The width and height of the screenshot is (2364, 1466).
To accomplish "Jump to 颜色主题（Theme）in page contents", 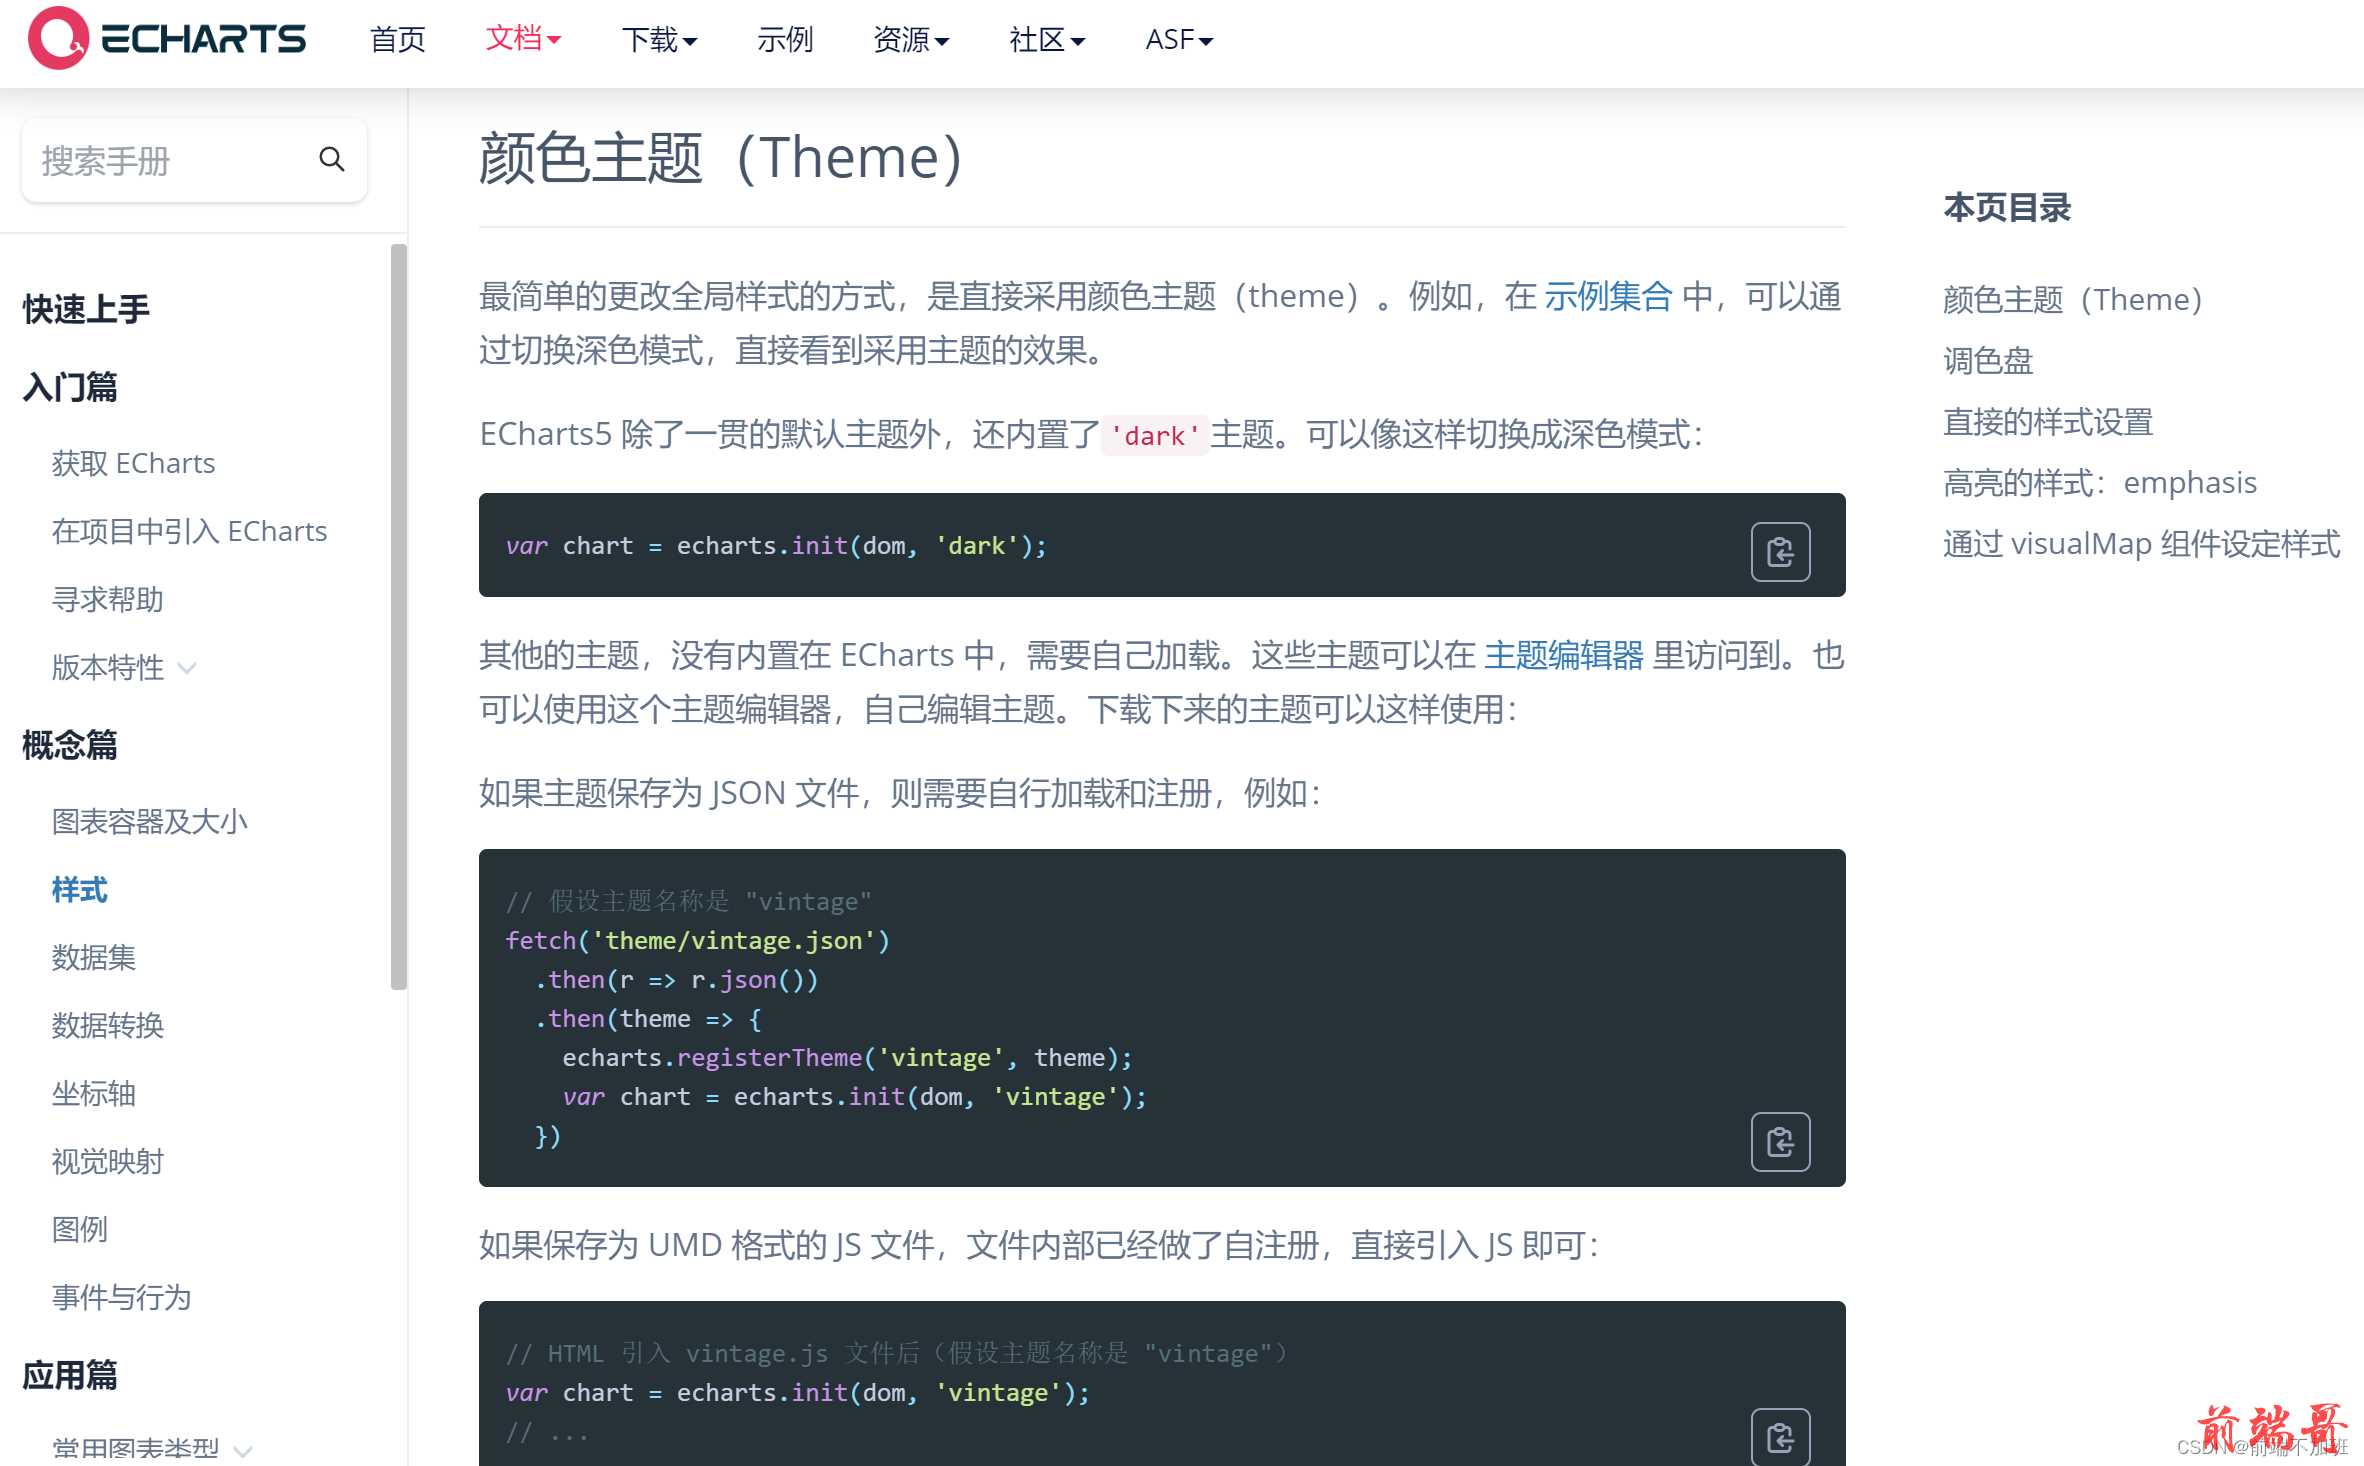I will click(2072, 299).
